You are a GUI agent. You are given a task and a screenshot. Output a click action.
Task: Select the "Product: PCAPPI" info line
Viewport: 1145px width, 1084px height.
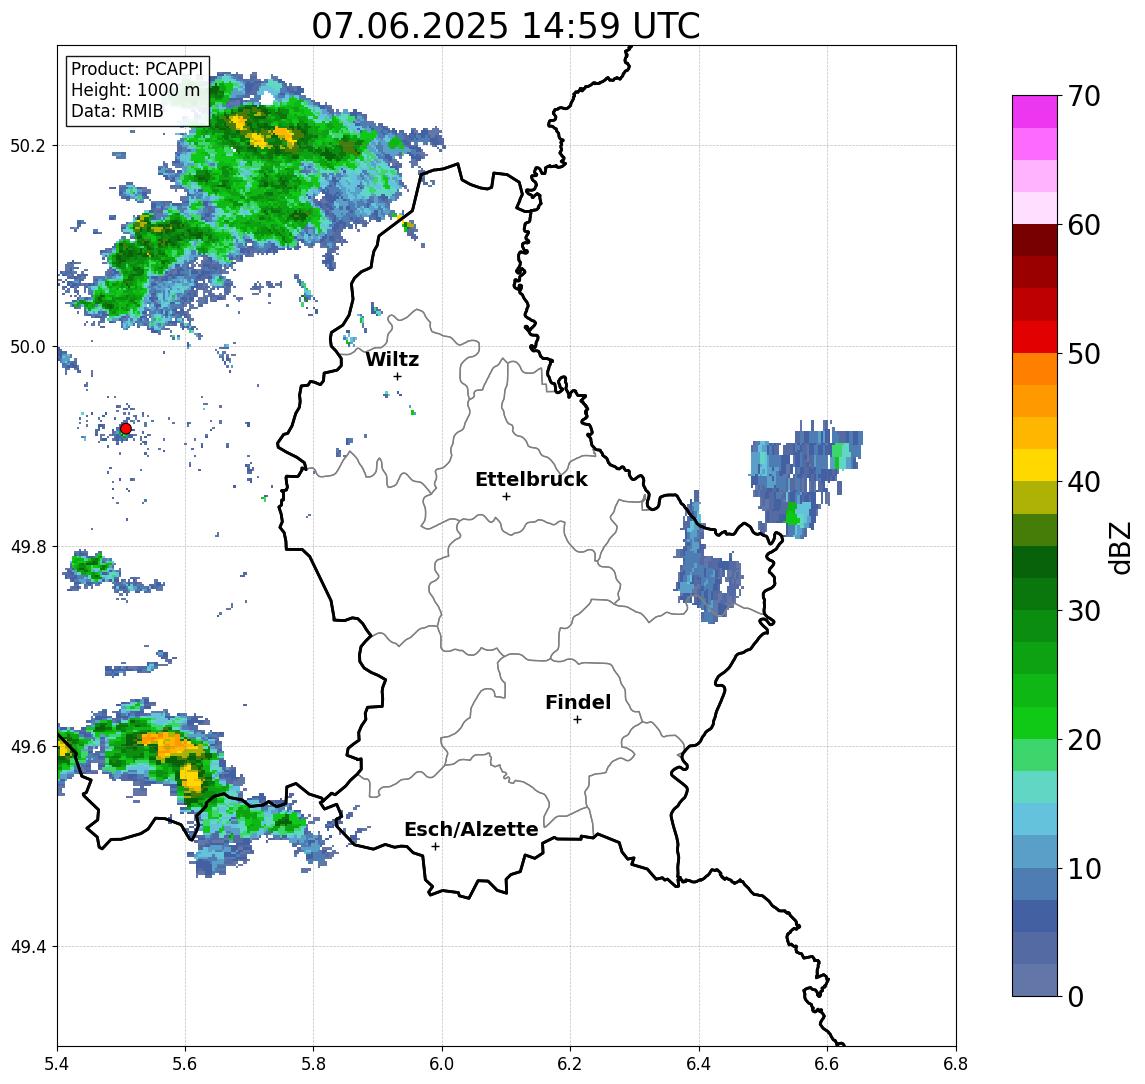[x=137, y=69]
